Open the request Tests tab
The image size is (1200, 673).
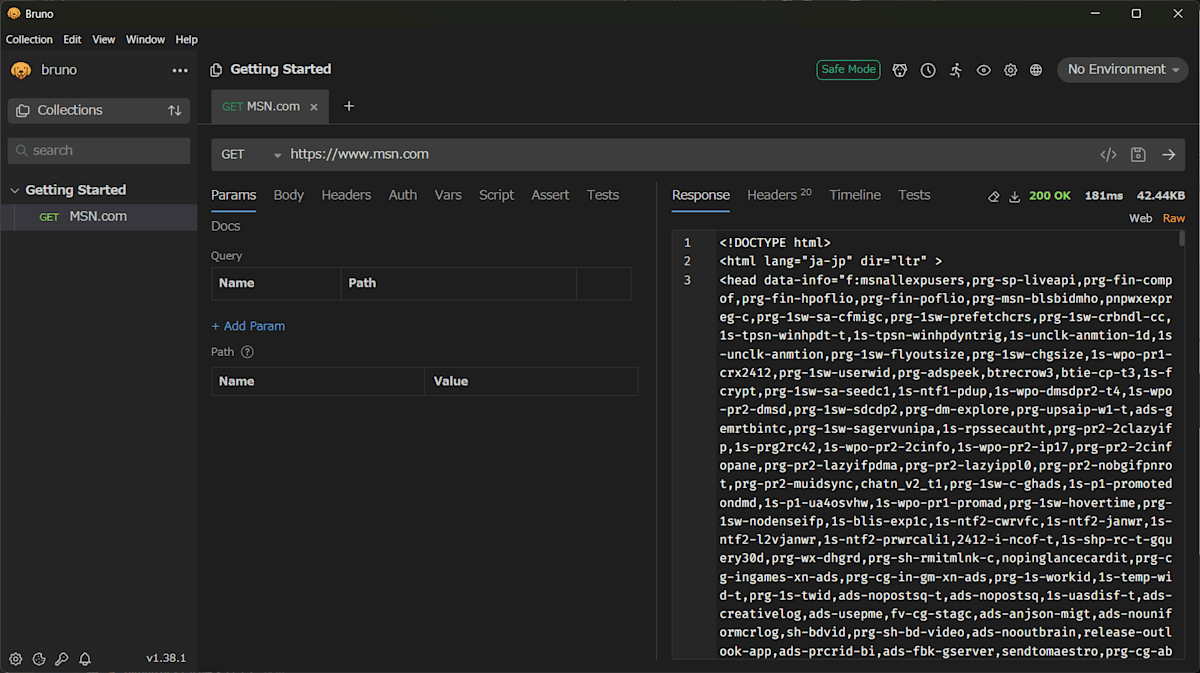click(603, 195)
